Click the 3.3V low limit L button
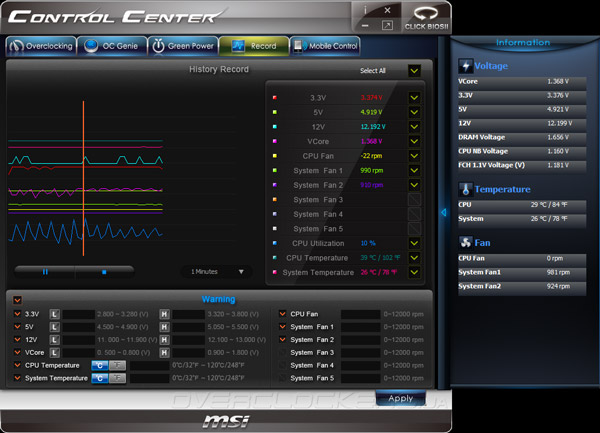600x433 pixels. [54, 314]
